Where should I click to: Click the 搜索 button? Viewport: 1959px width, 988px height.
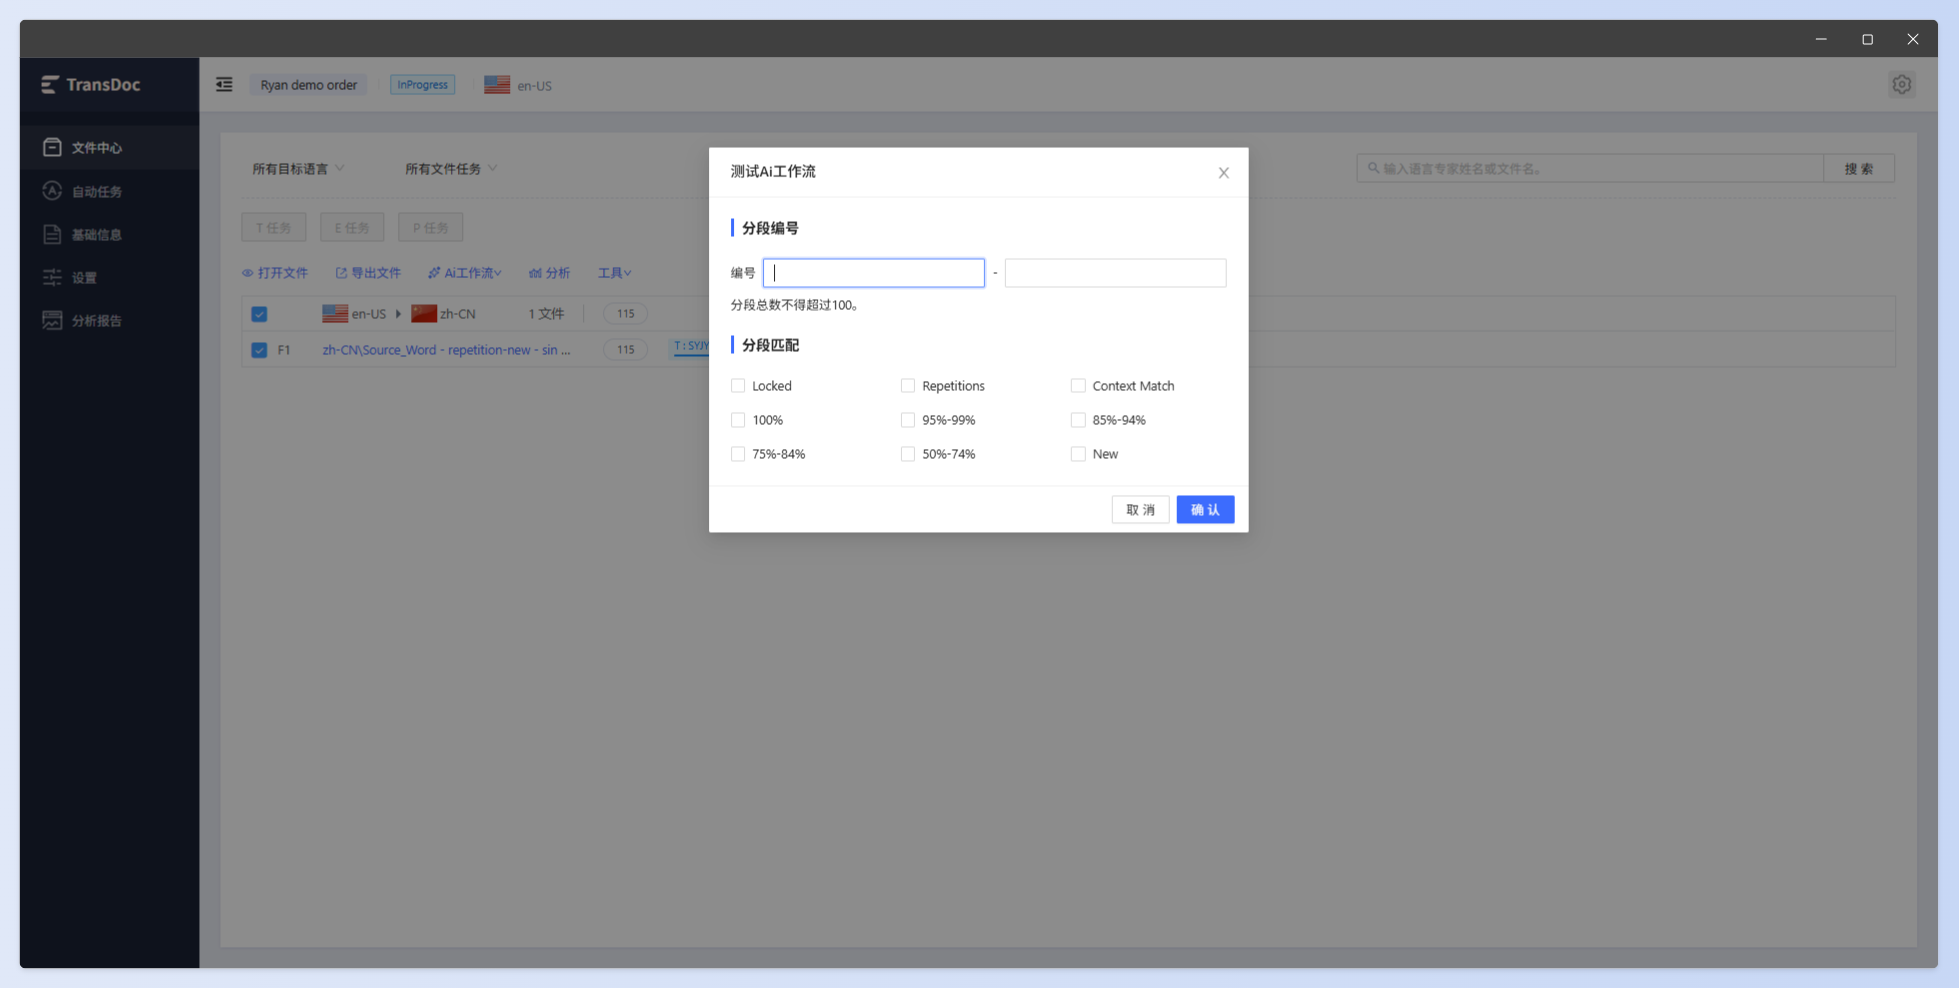click(x=1859, y=169)
